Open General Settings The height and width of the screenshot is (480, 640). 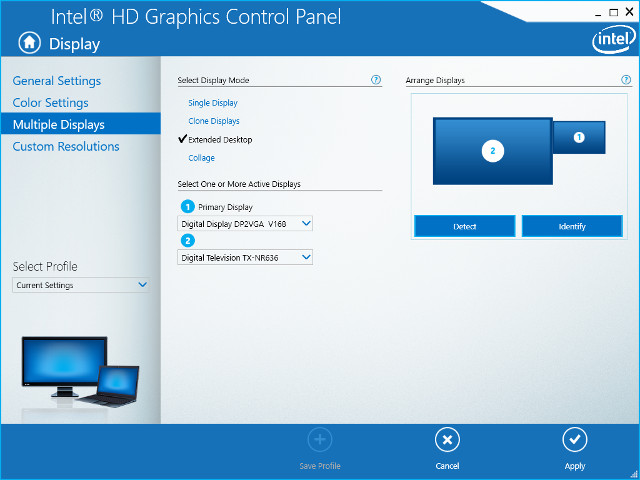pos(57,81)
